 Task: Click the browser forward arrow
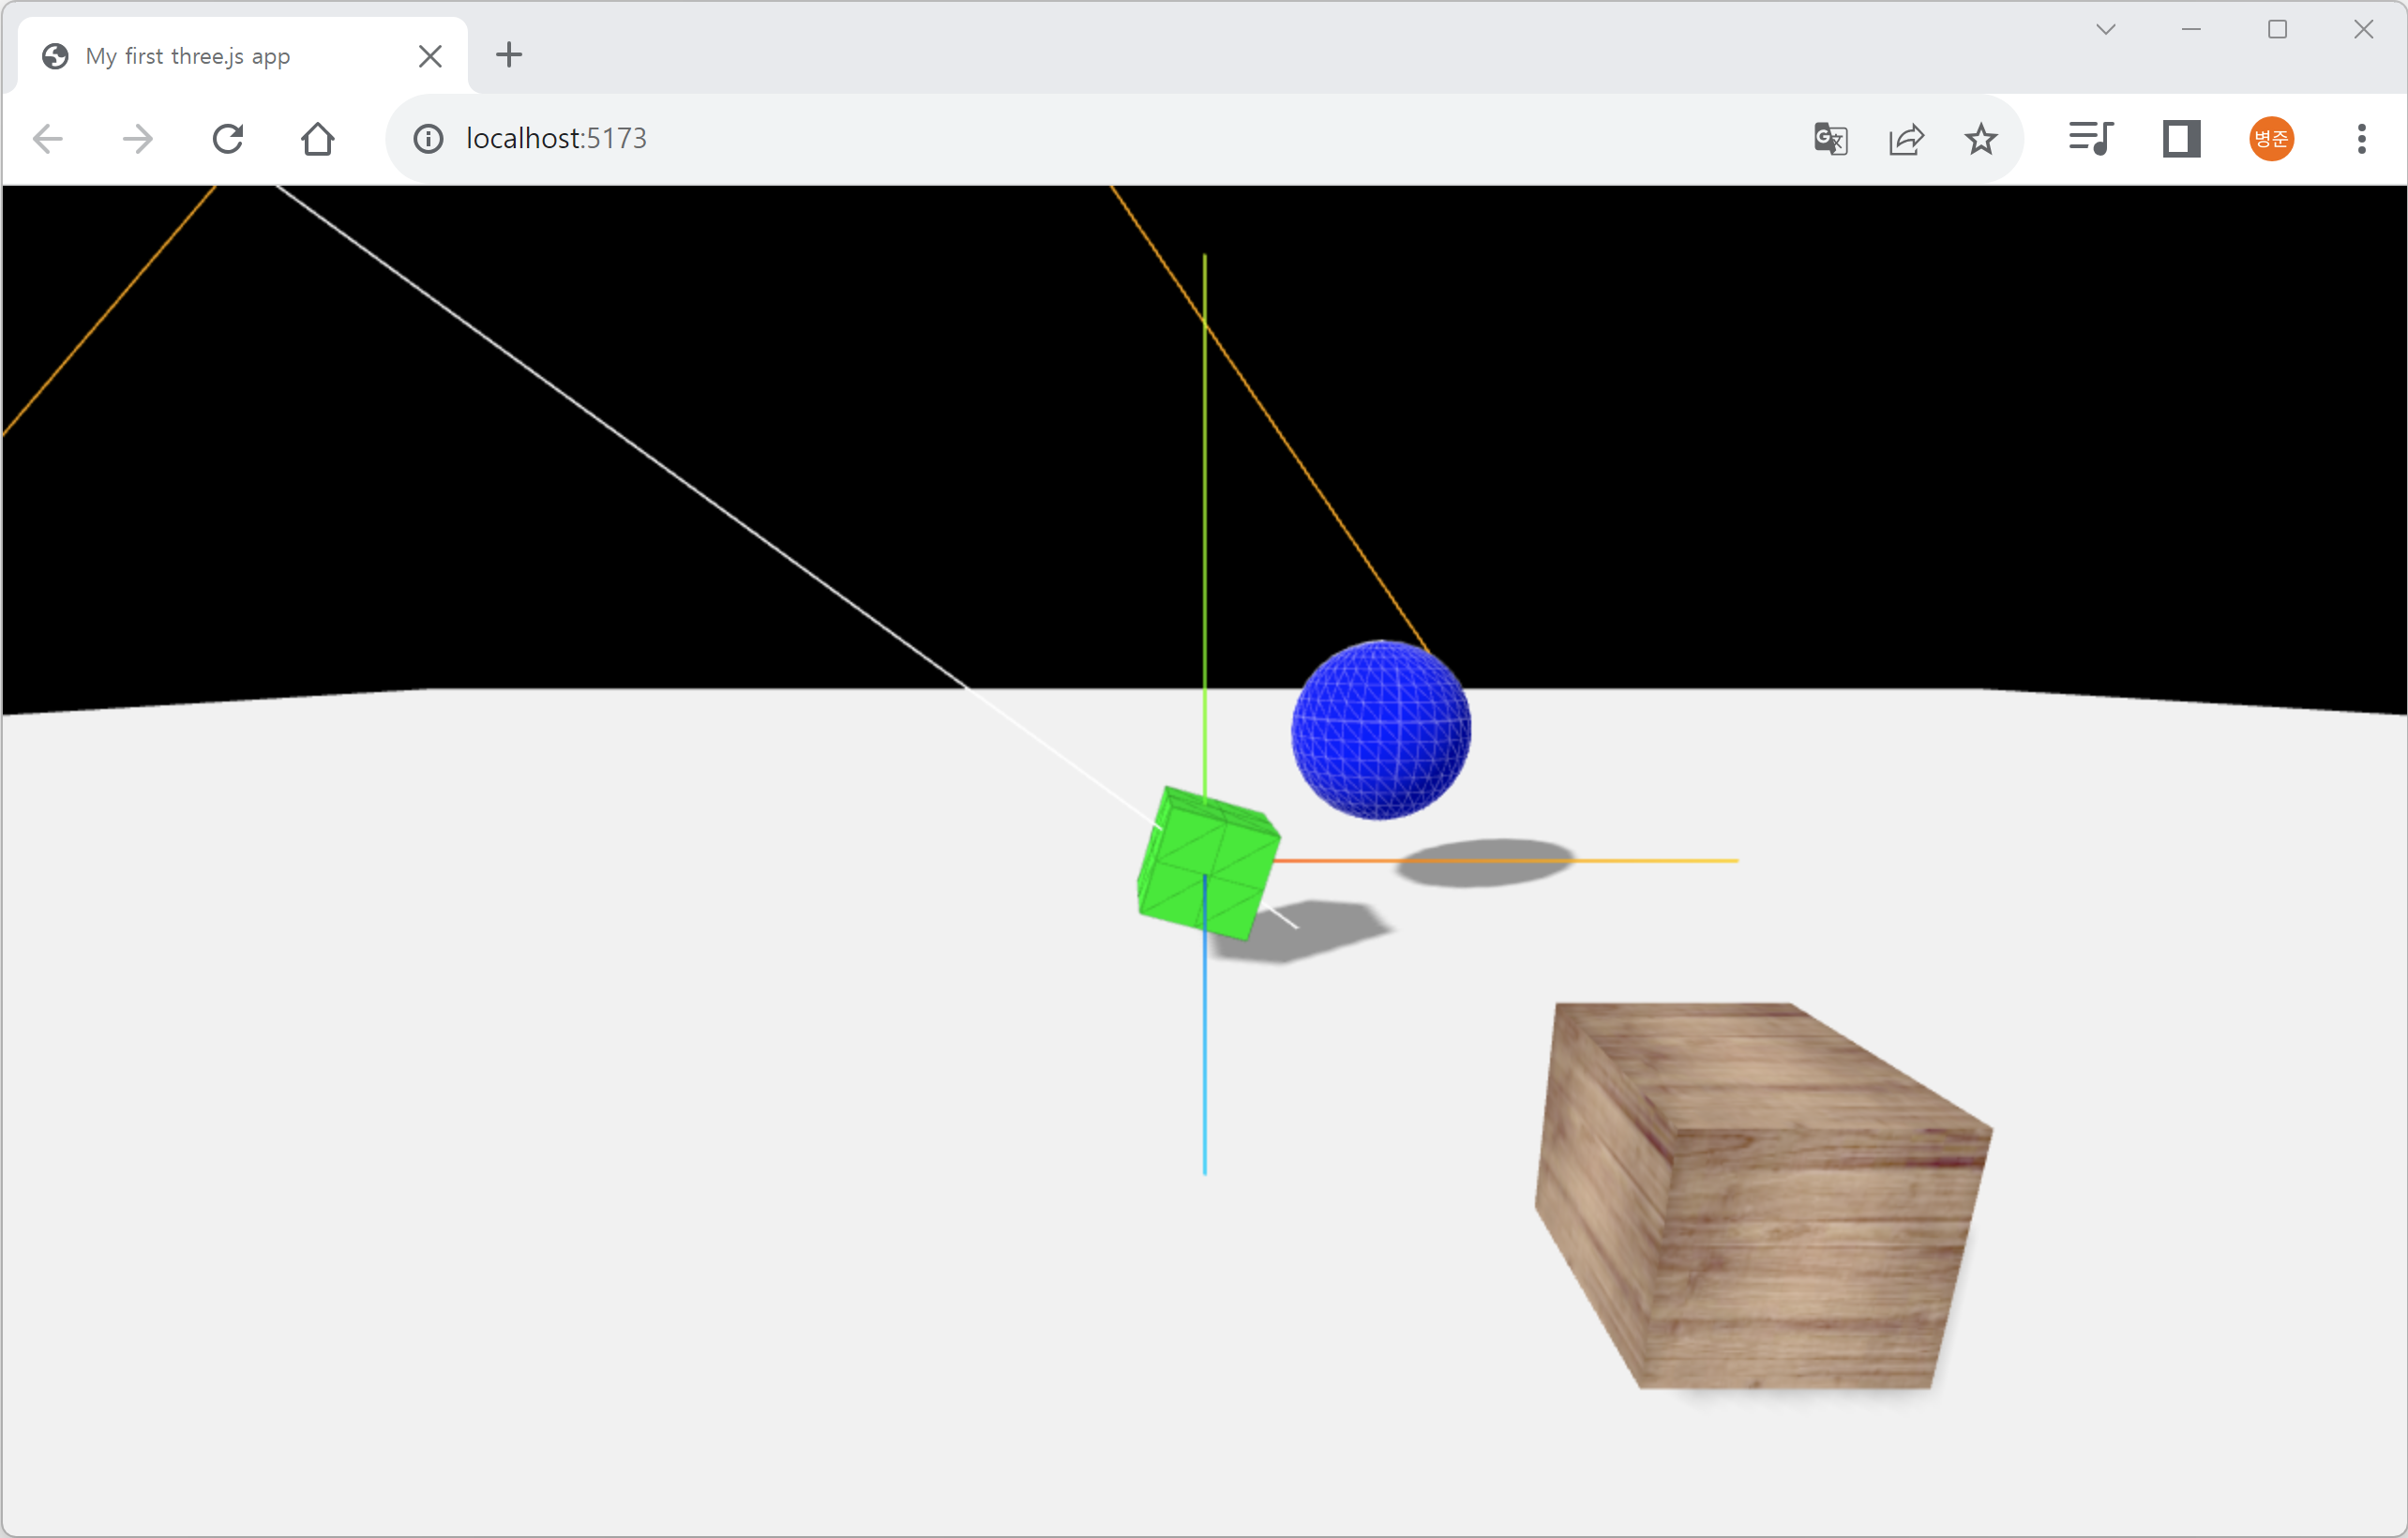[137, 139]
